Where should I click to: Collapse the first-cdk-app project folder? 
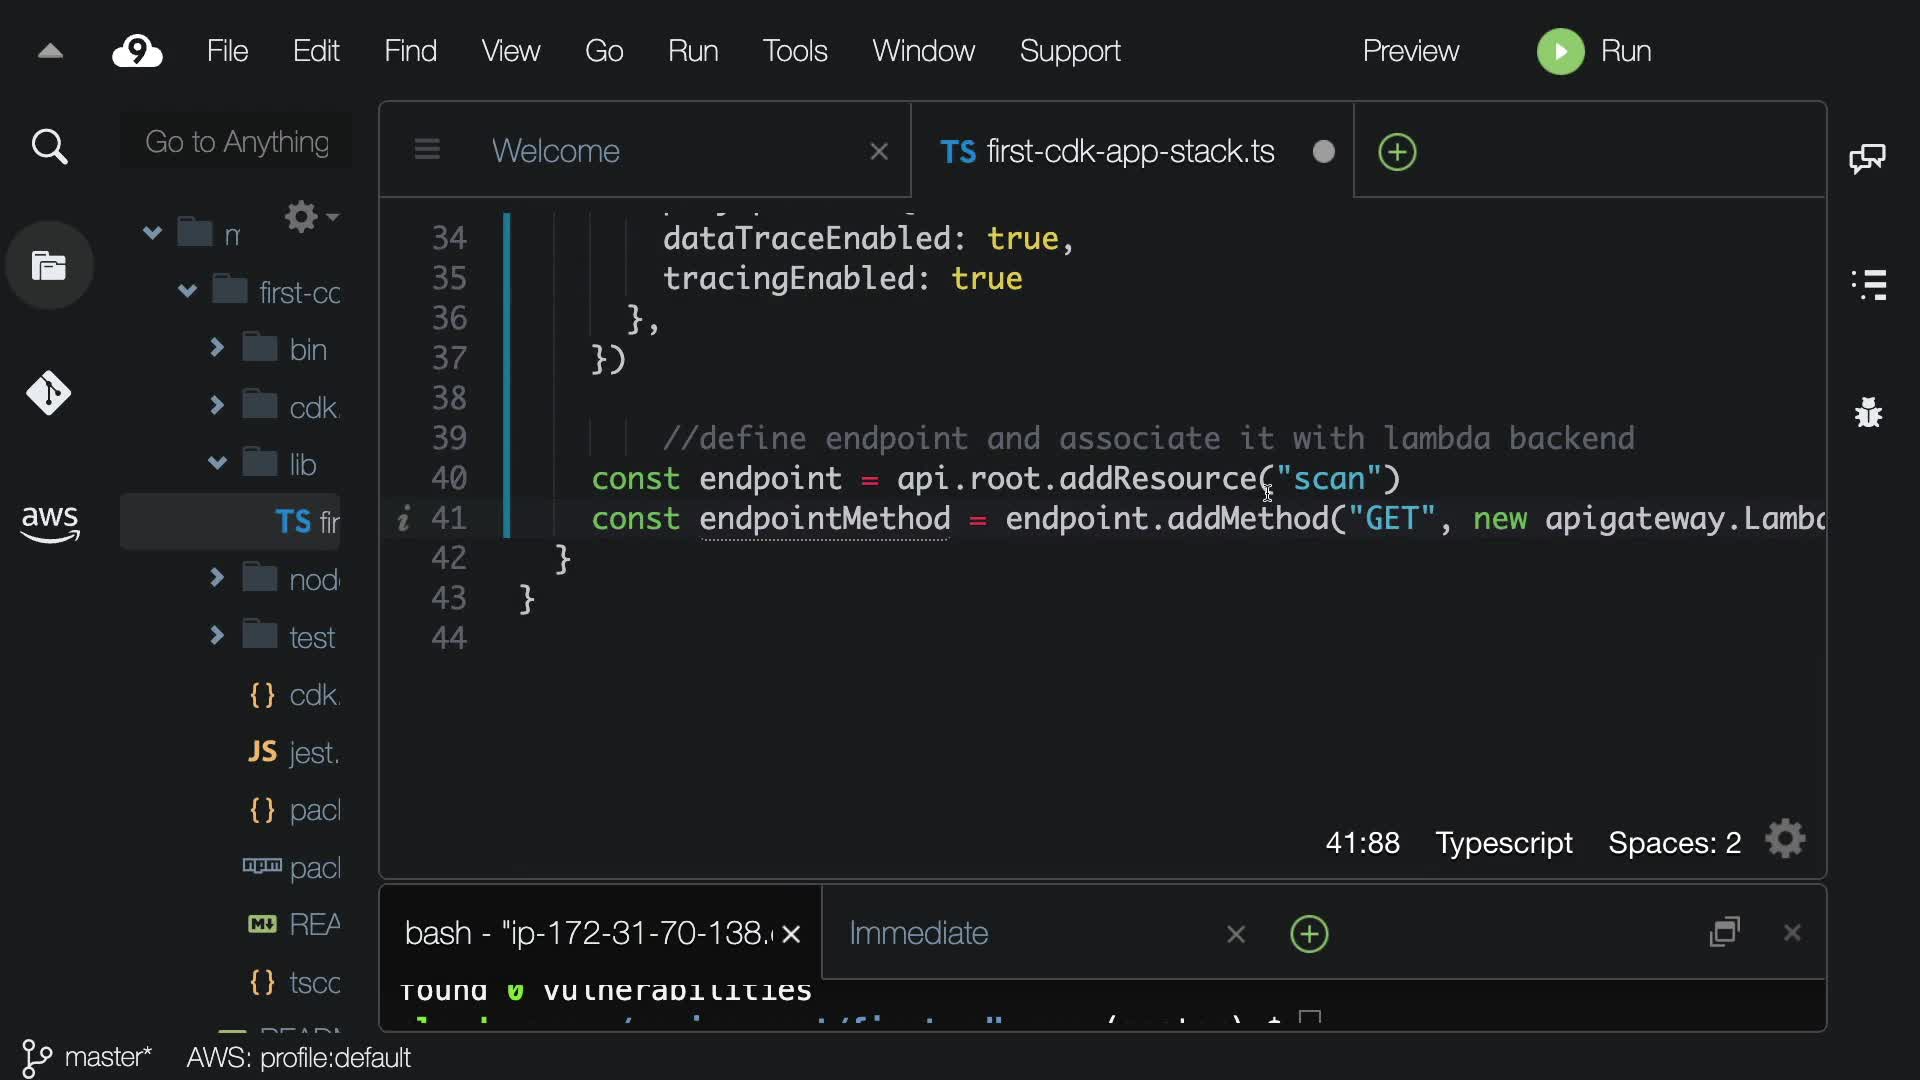(187, 292)
